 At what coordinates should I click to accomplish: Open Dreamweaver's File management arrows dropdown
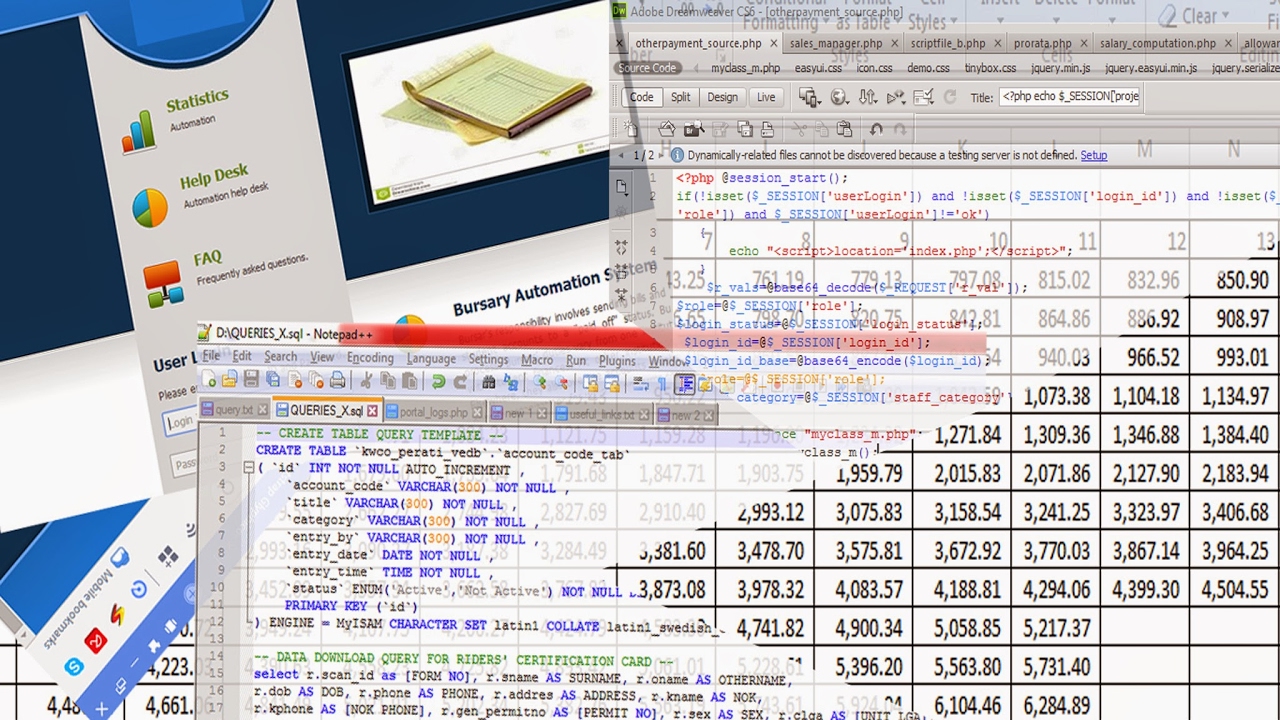click(x=867, y=97)
